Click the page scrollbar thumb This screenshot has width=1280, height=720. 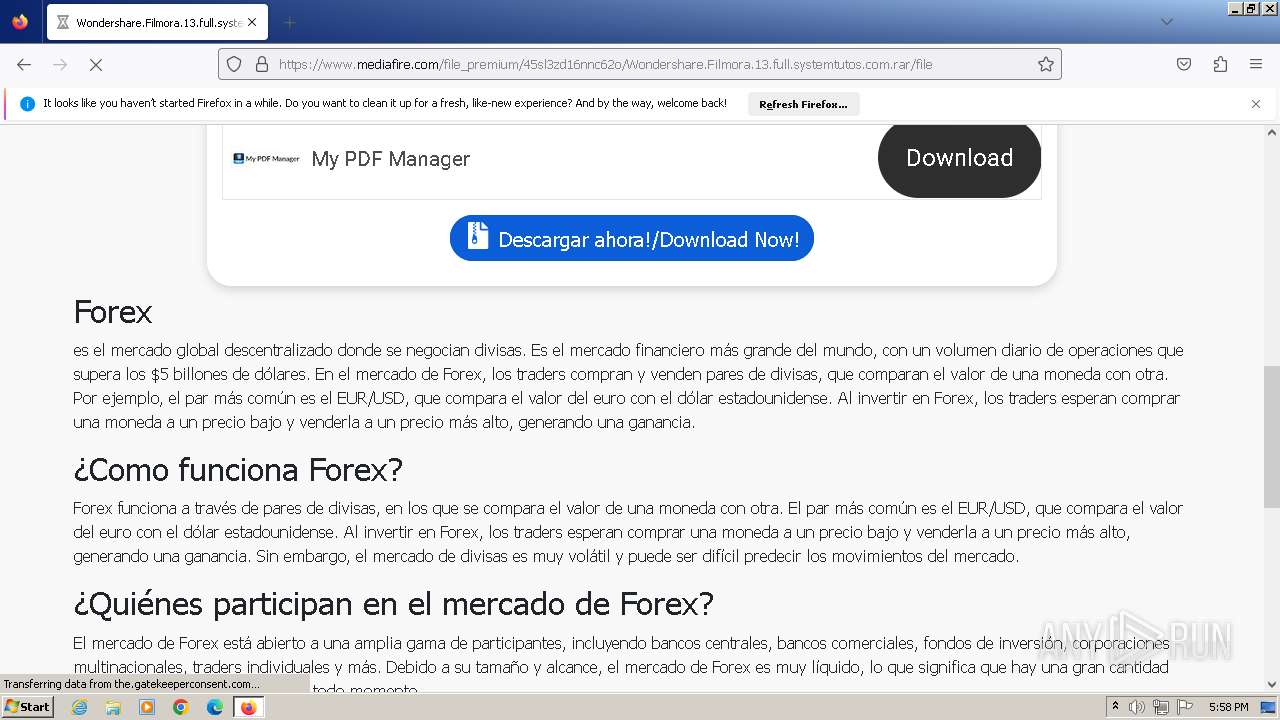[1272, 437]
